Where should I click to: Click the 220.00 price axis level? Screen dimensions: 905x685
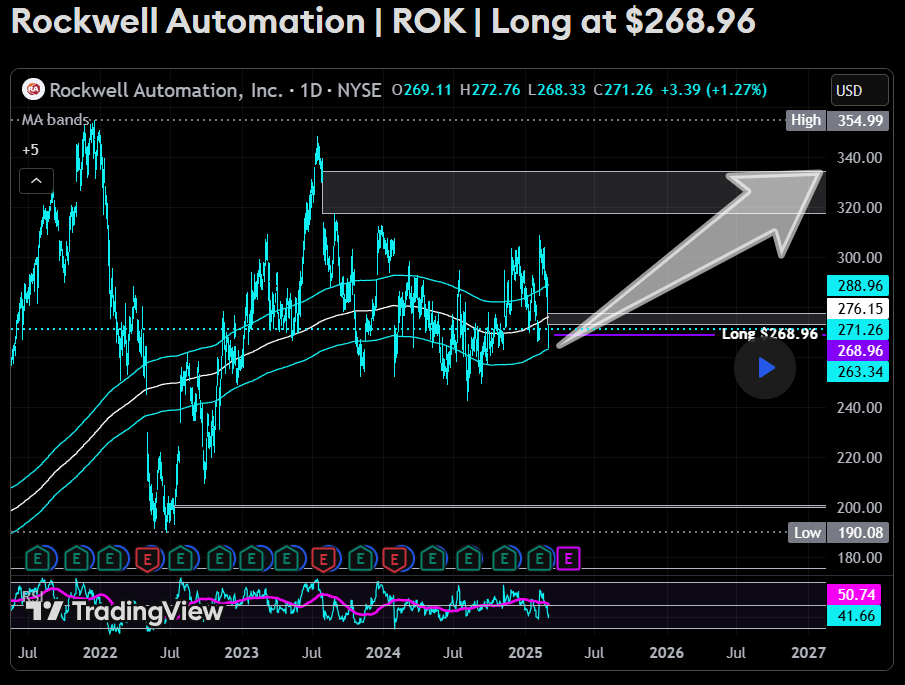(x=859, y=458)
